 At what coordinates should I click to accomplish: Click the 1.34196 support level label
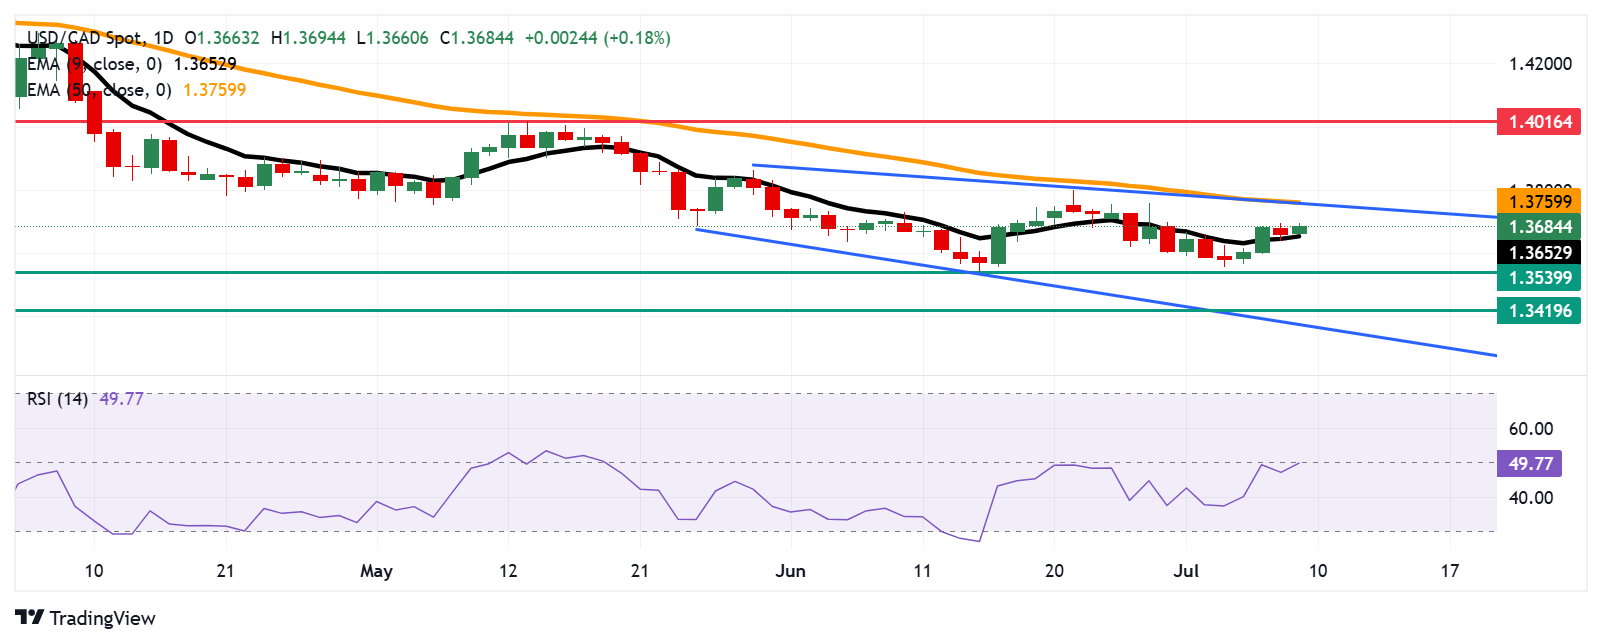1539,311
